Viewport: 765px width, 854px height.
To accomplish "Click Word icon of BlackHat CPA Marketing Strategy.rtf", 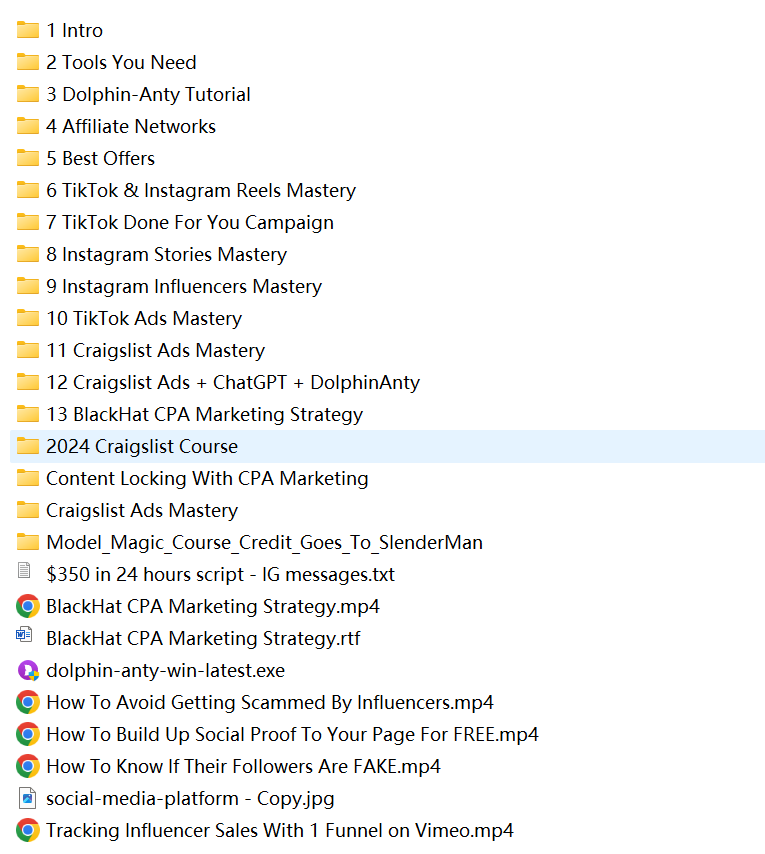I will 24,635.
